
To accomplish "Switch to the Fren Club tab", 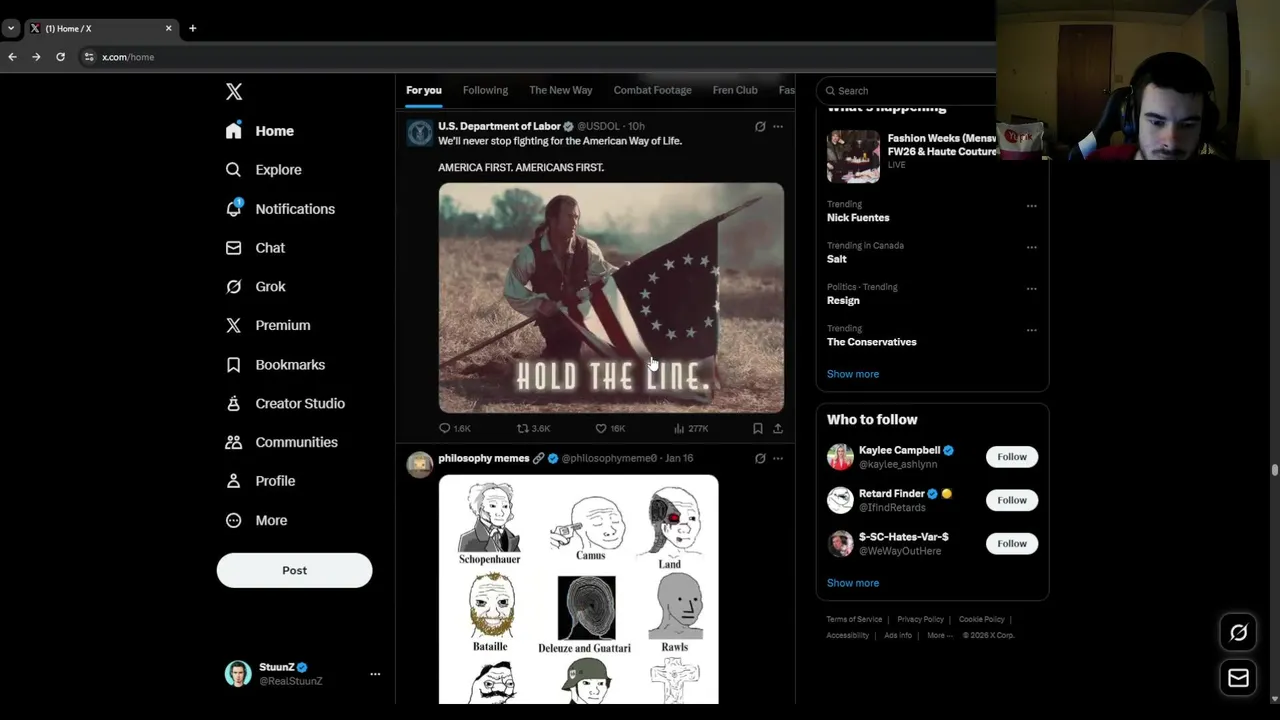I will click(x=735, y=90).
